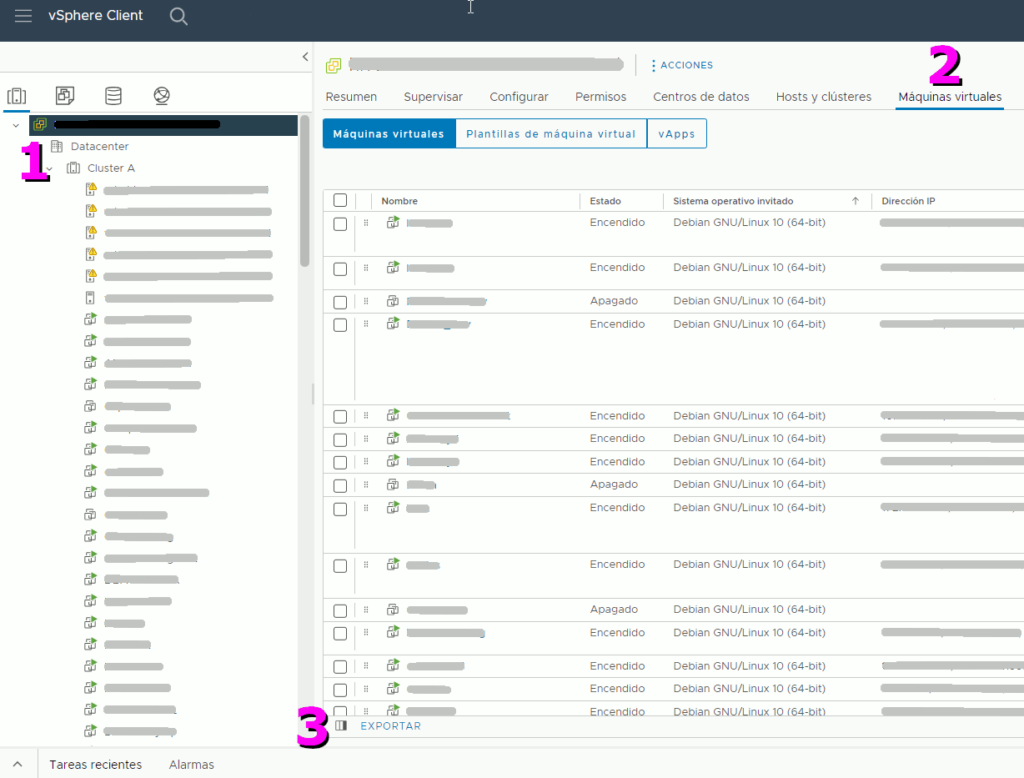The image size is (1024, 778).
Task: Check the last fully visible row checkbox
Action: click(x=340, y=690)
